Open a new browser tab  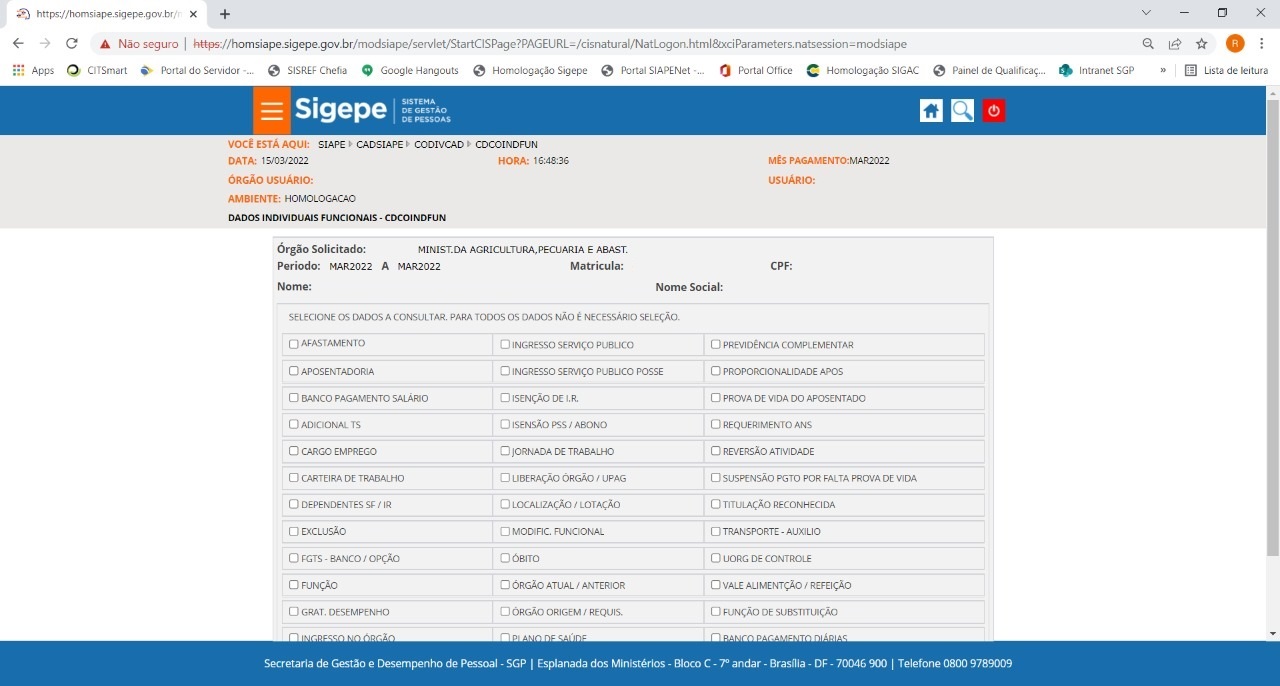225,14
